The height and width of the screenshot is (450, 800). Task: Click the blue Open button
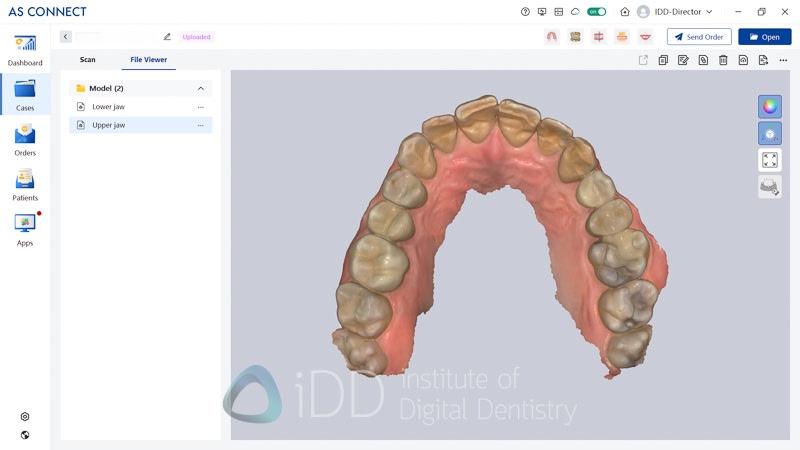[x=764, y=37]
